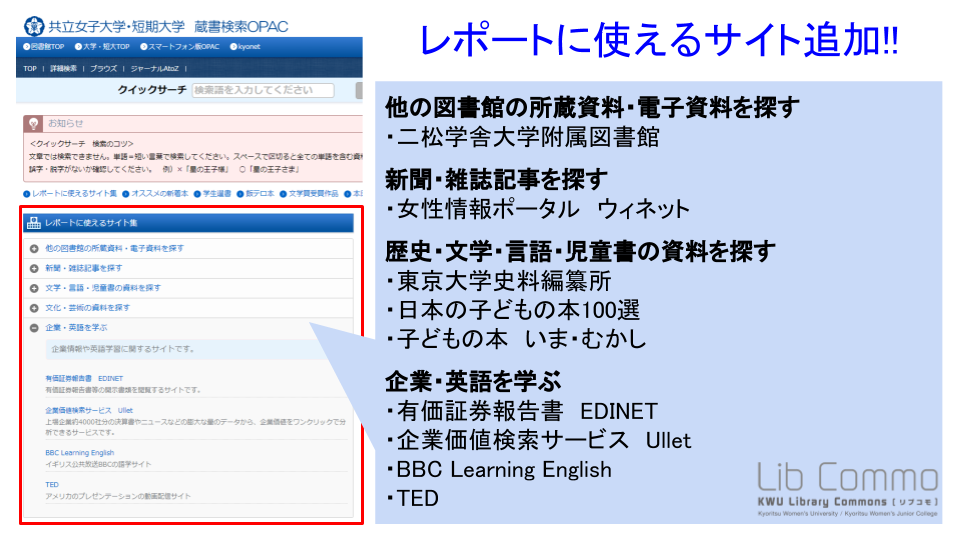The image size is (960, 540).
Task: Expand 文化・芸術の資料を探す section
Action: click(34, 308)
